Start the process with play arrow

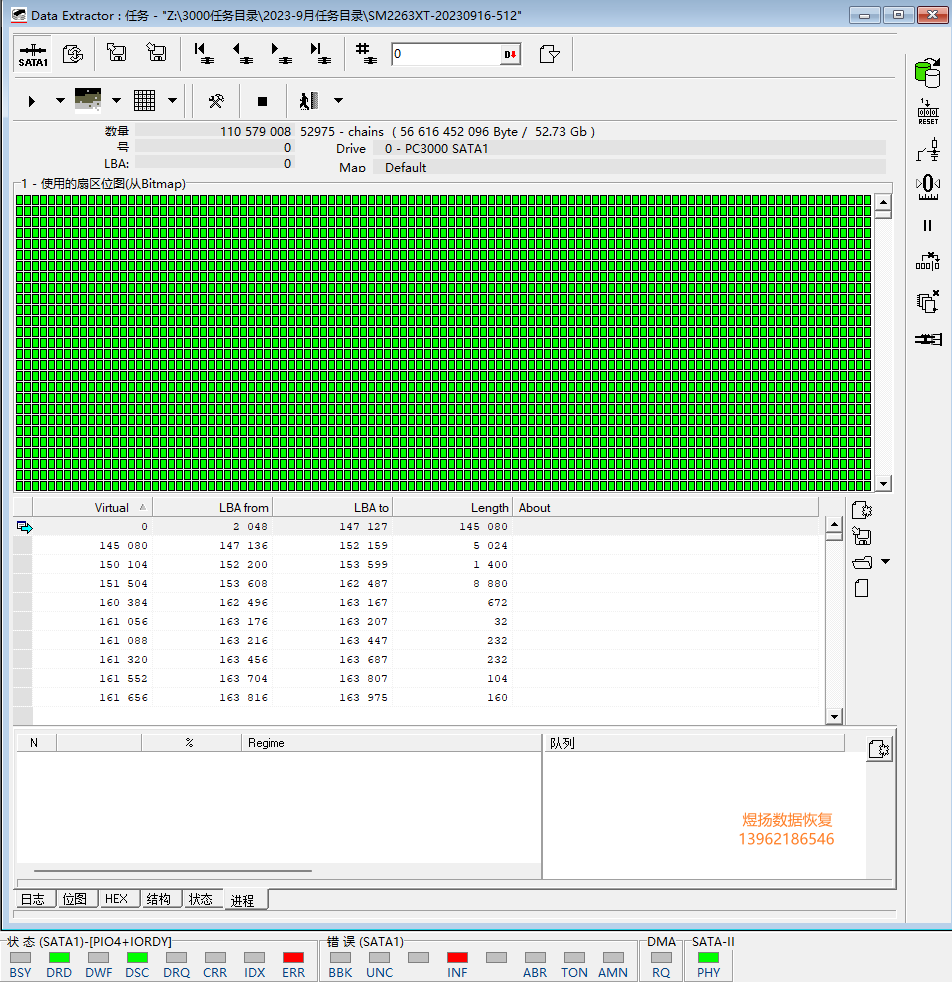tap(32, 101)
